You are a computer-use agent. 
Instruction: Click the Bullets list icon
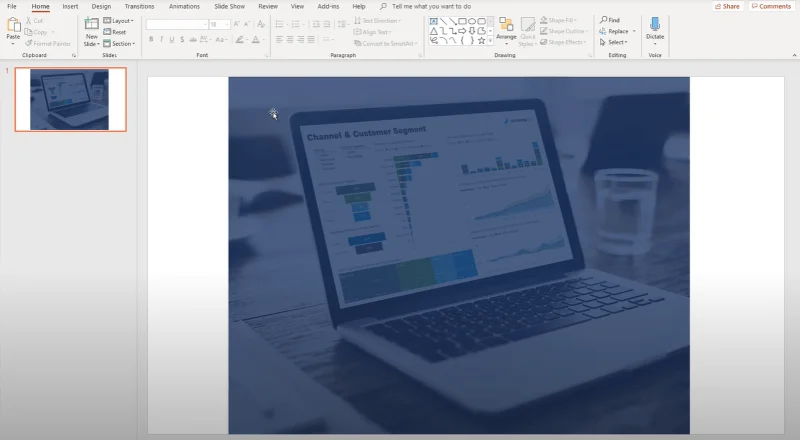pyautogui.click(x=281, y=24)
